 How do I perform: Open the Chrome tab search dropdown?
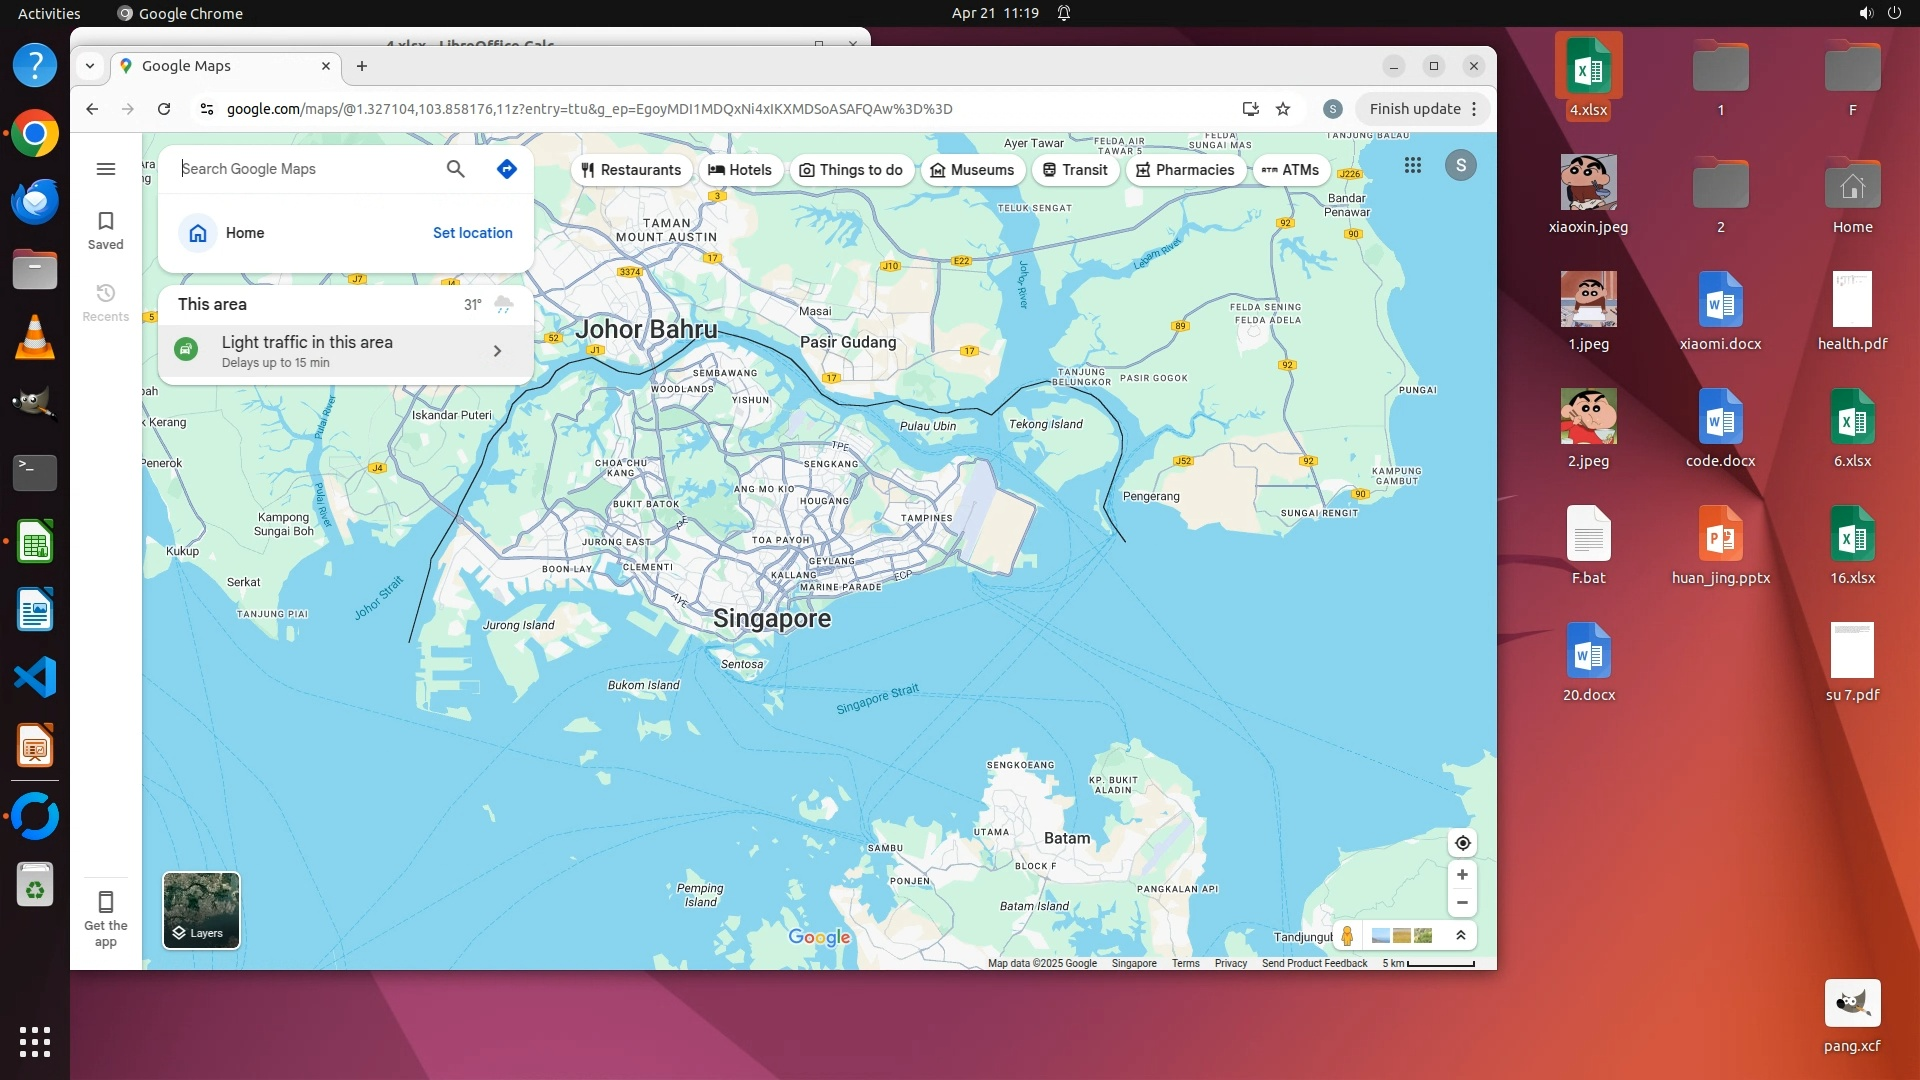coord(90,66)
